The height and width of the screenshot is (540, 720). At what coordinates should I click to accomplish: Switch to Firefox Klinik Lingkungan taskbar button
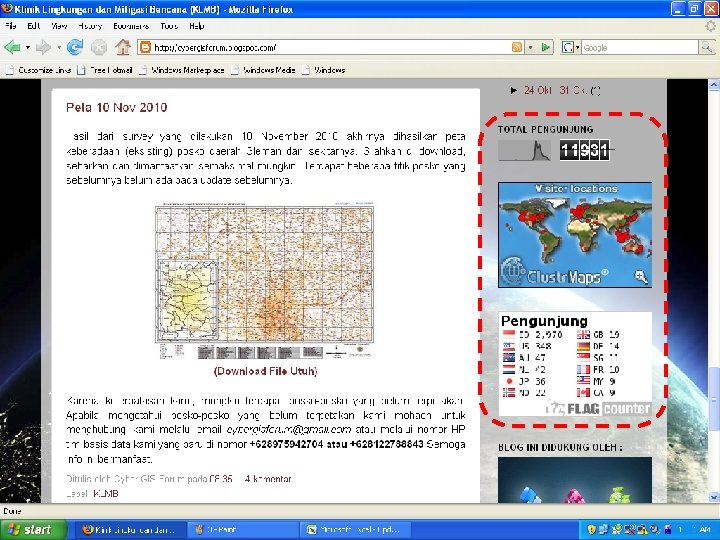click(x=130, y=530)
